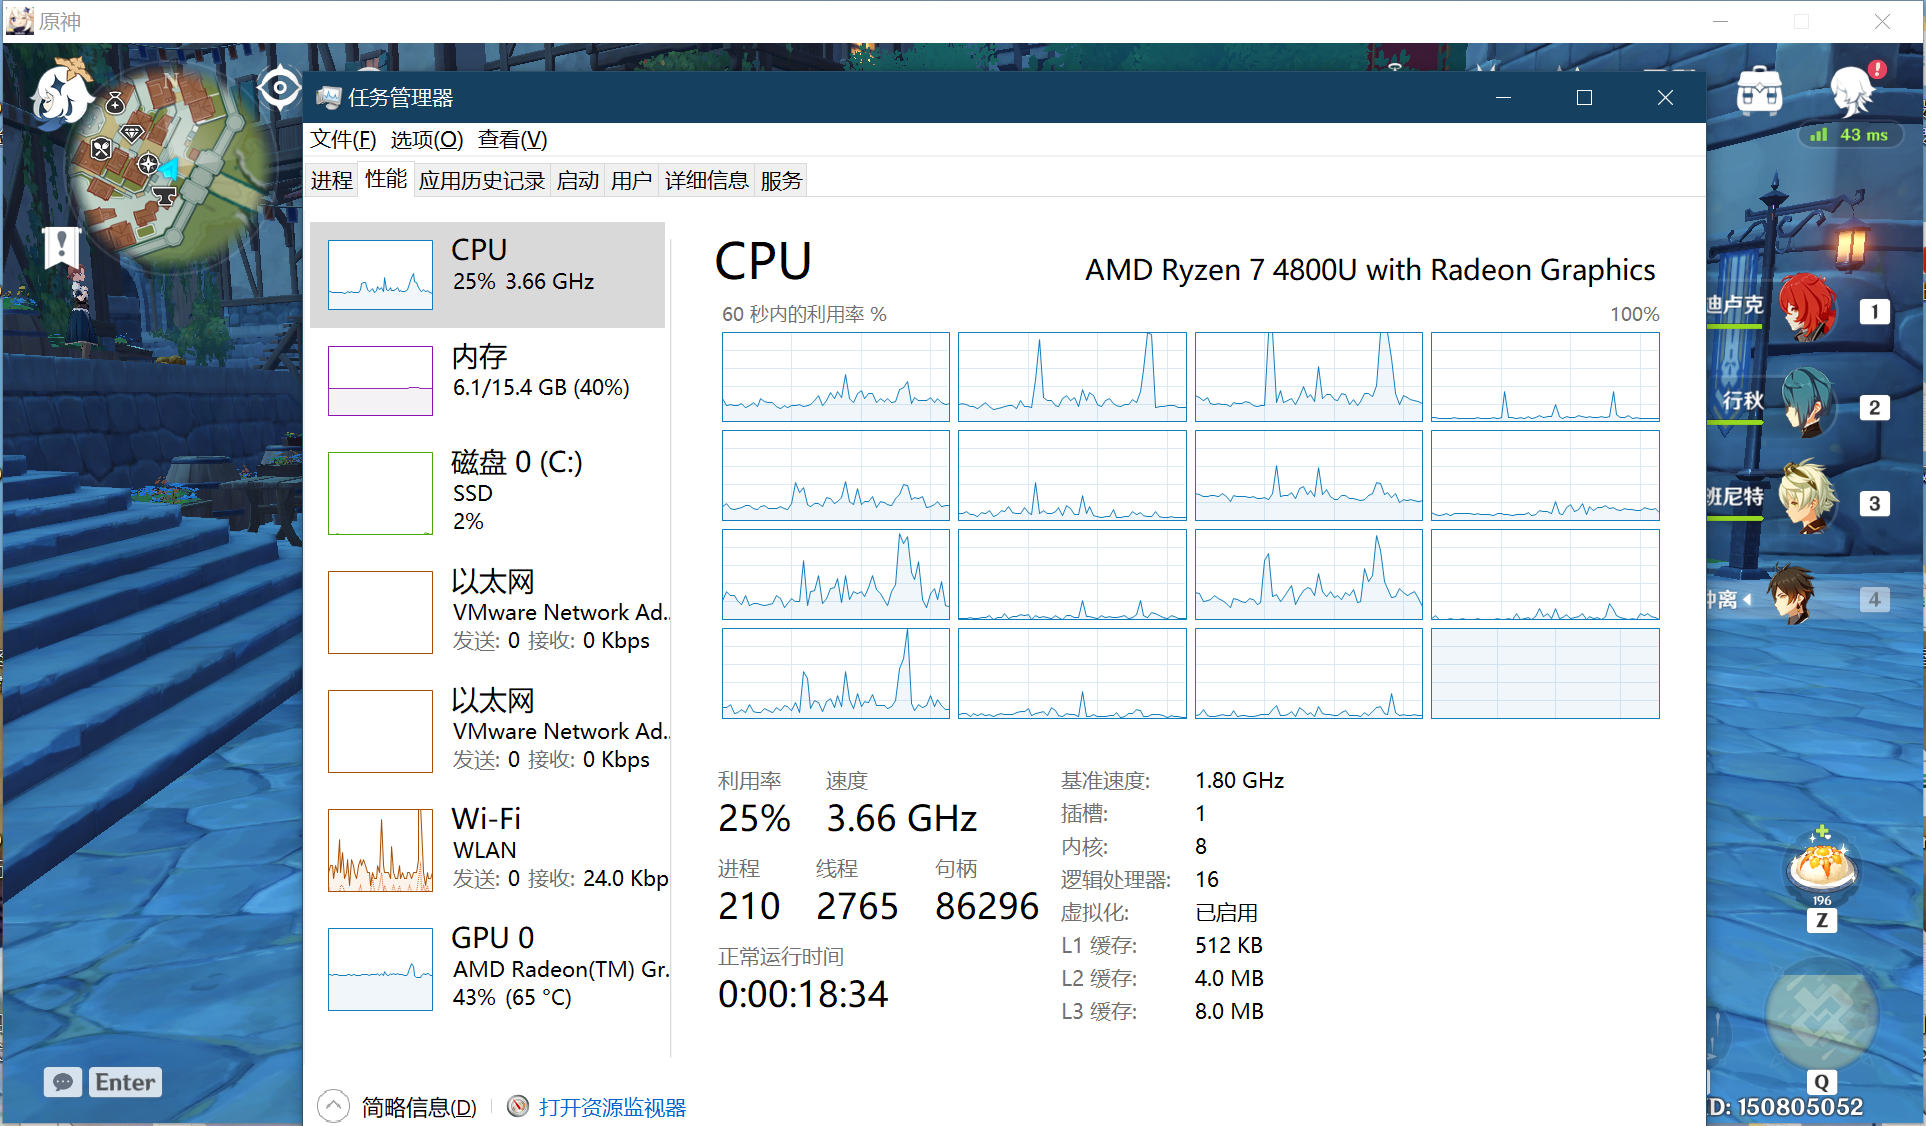Click party slot number 2 button
This screenshot has height=1126, width=1926.
coord(1874,408)
